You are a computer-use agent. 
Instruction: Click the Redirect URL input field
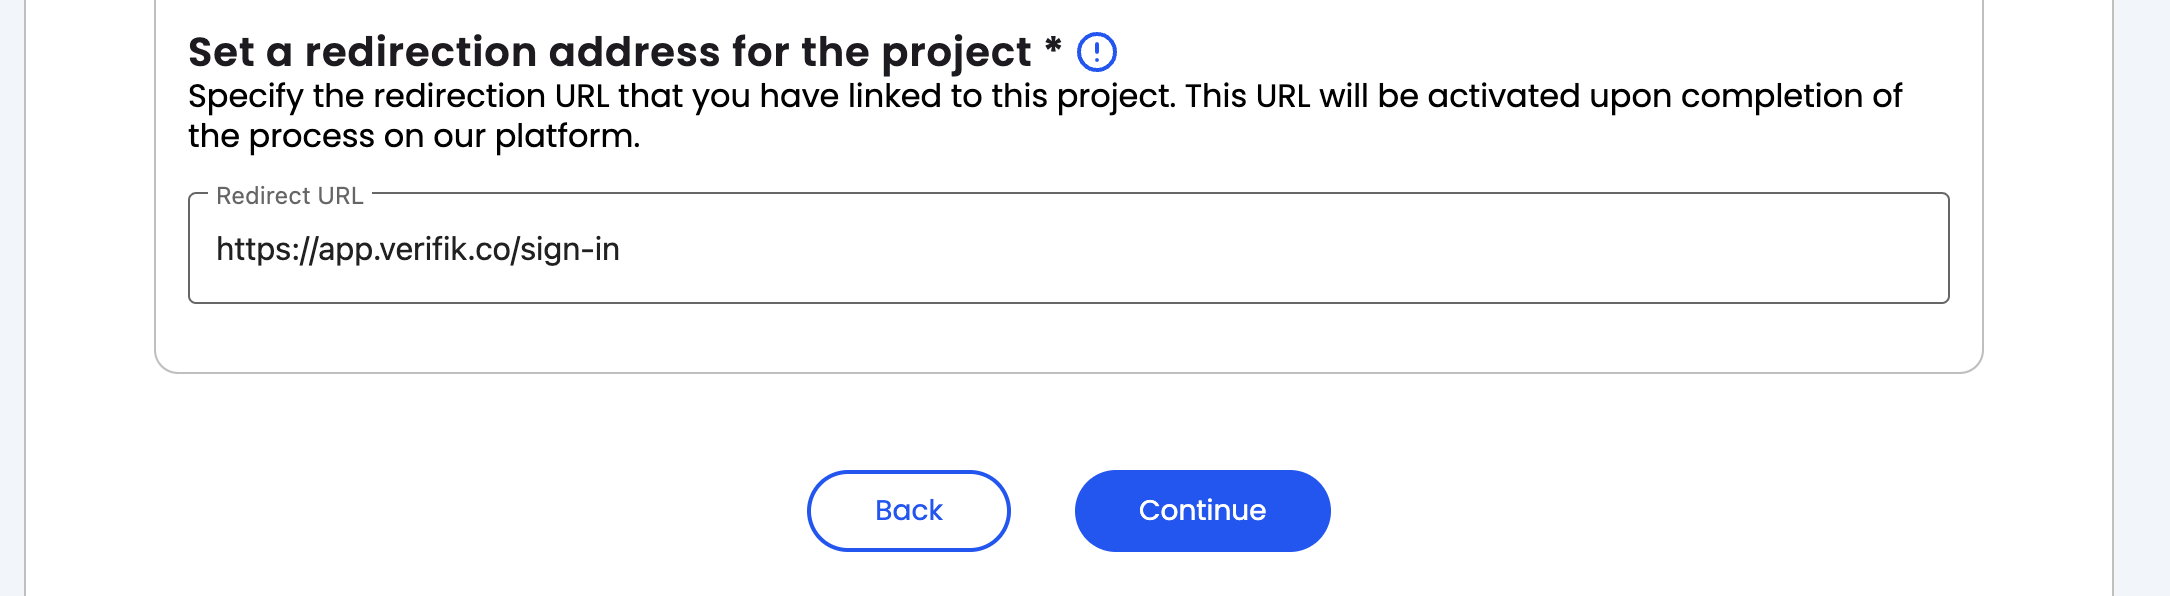(x=1068, y=249)
